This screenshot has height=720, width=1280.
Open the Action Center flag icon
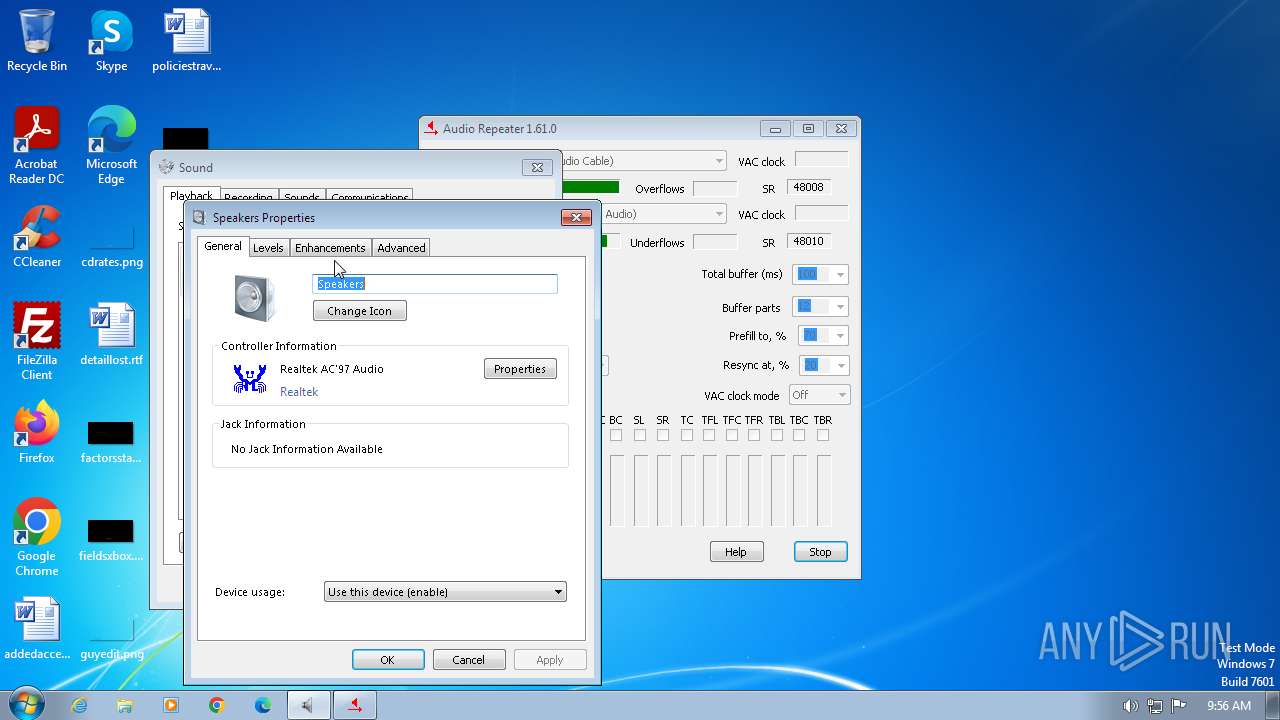[x=1179, y=705]
